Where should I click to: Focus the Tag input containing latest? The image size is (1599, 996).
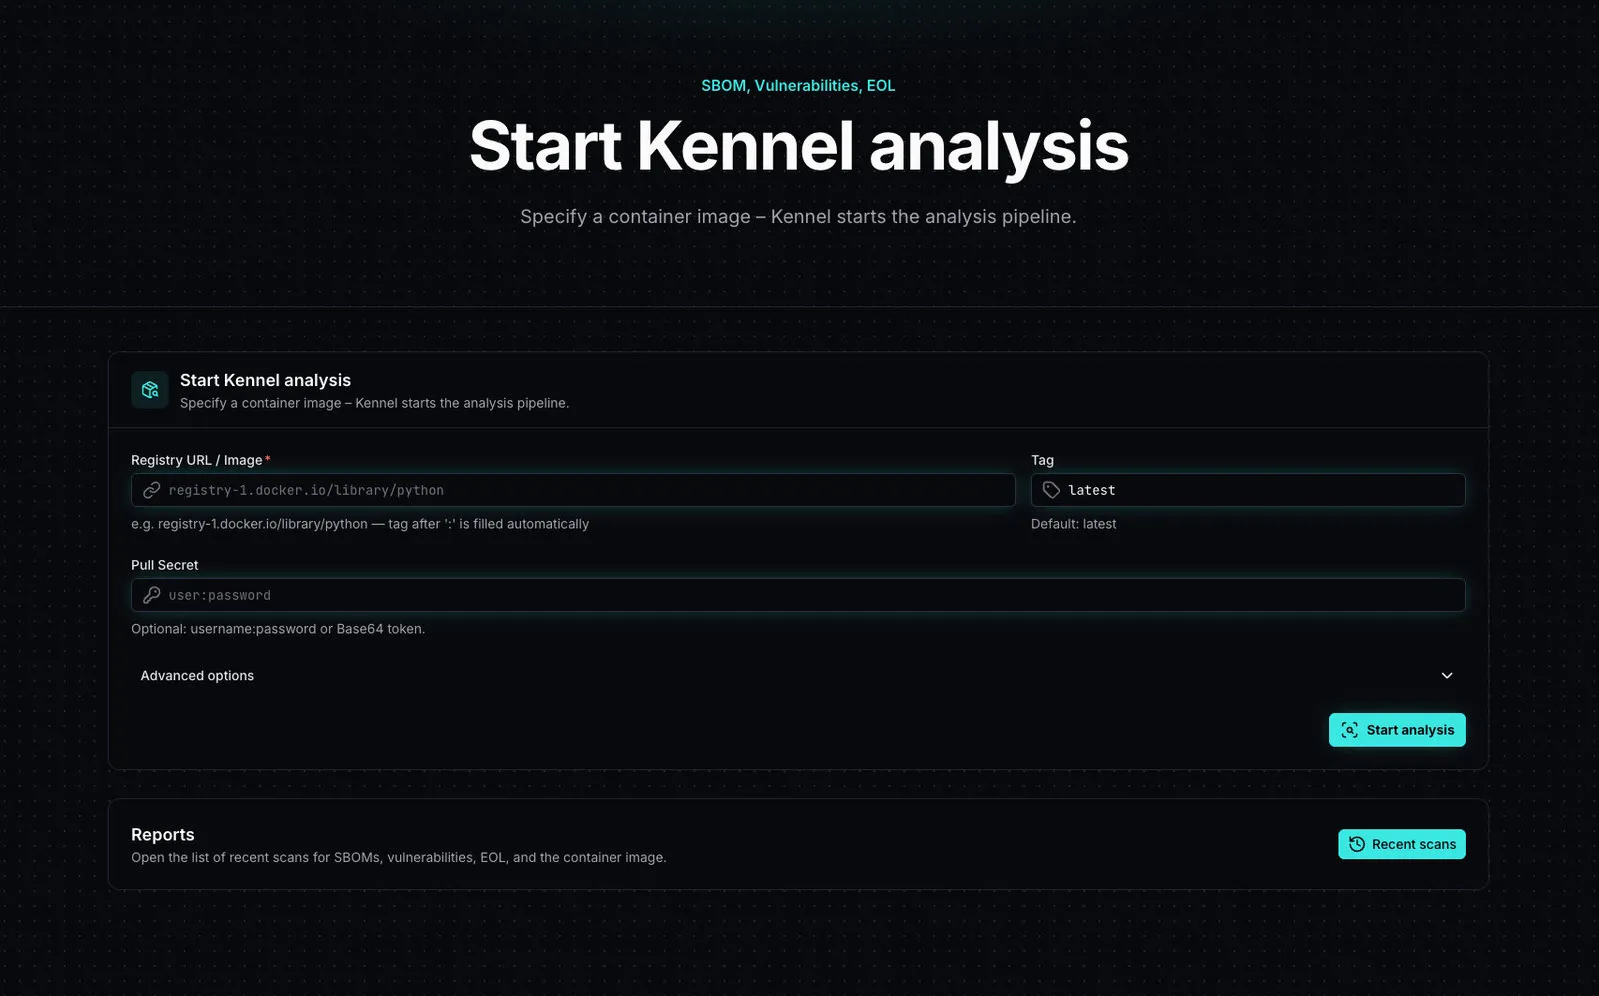[x=1248, y=490]
